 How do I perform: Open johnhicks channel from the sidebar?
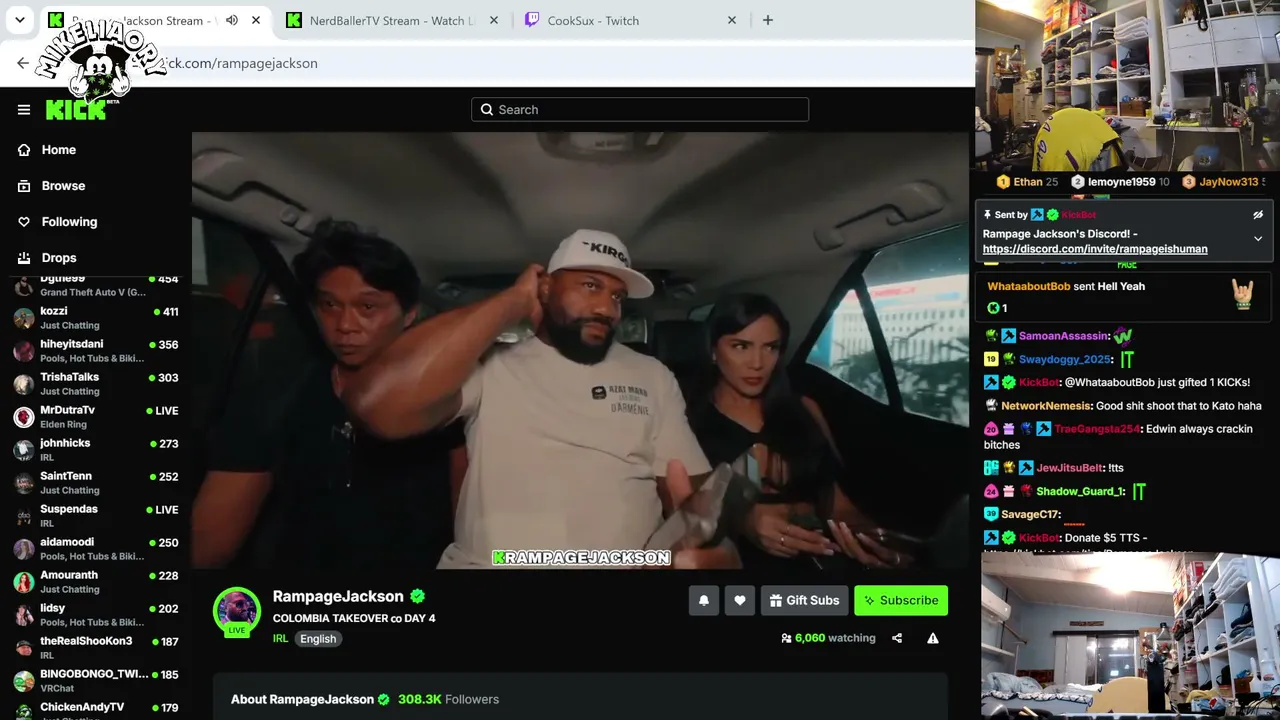[x=96, y=450]
